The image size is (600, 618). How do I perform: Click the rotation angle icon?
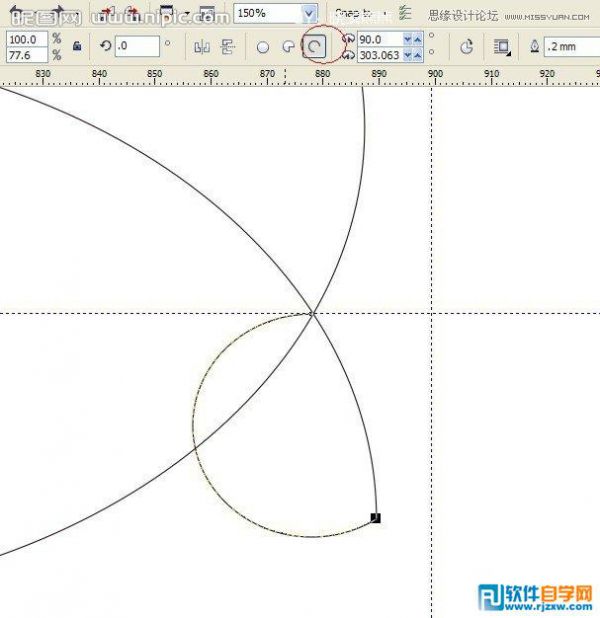105,46
